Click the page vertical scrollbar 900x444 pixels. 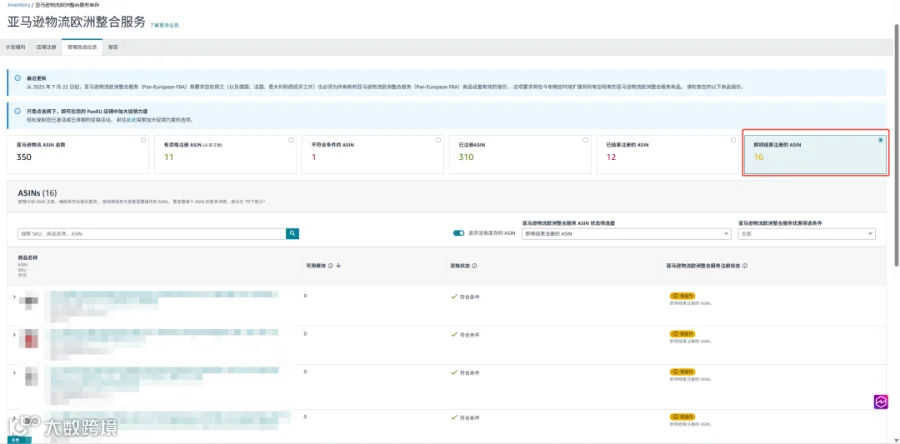point(896,145)
